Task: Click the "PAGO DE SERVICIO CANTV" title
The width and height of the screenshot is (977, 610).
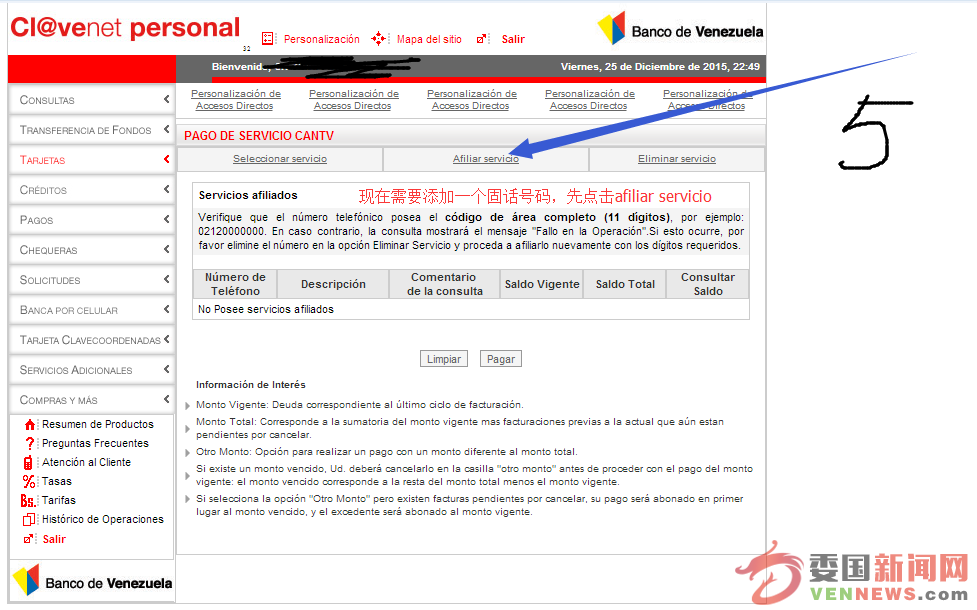Action: click(259, 136)
